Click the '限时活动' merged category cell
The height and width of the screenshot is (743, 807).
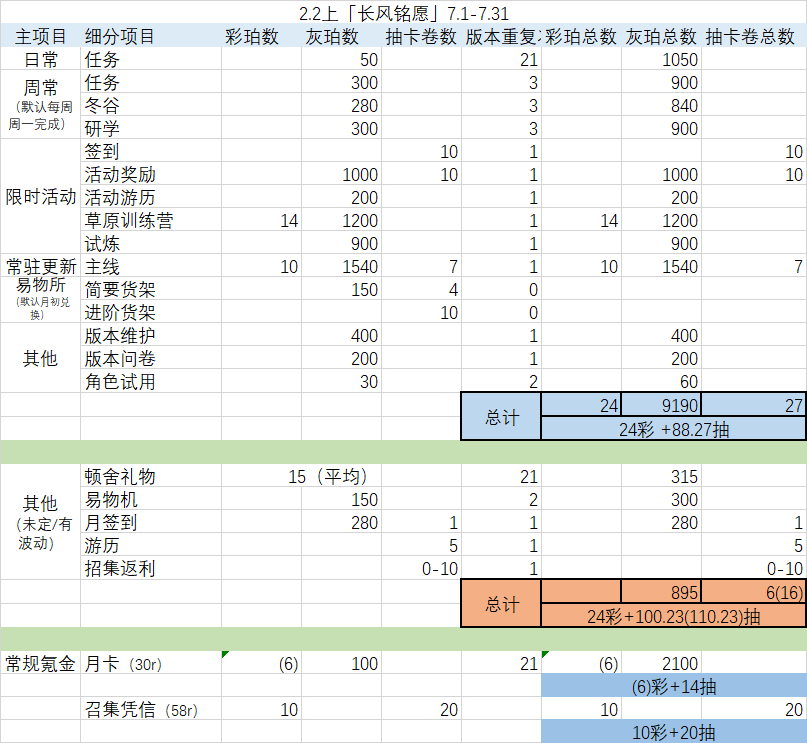coord(41,197)
